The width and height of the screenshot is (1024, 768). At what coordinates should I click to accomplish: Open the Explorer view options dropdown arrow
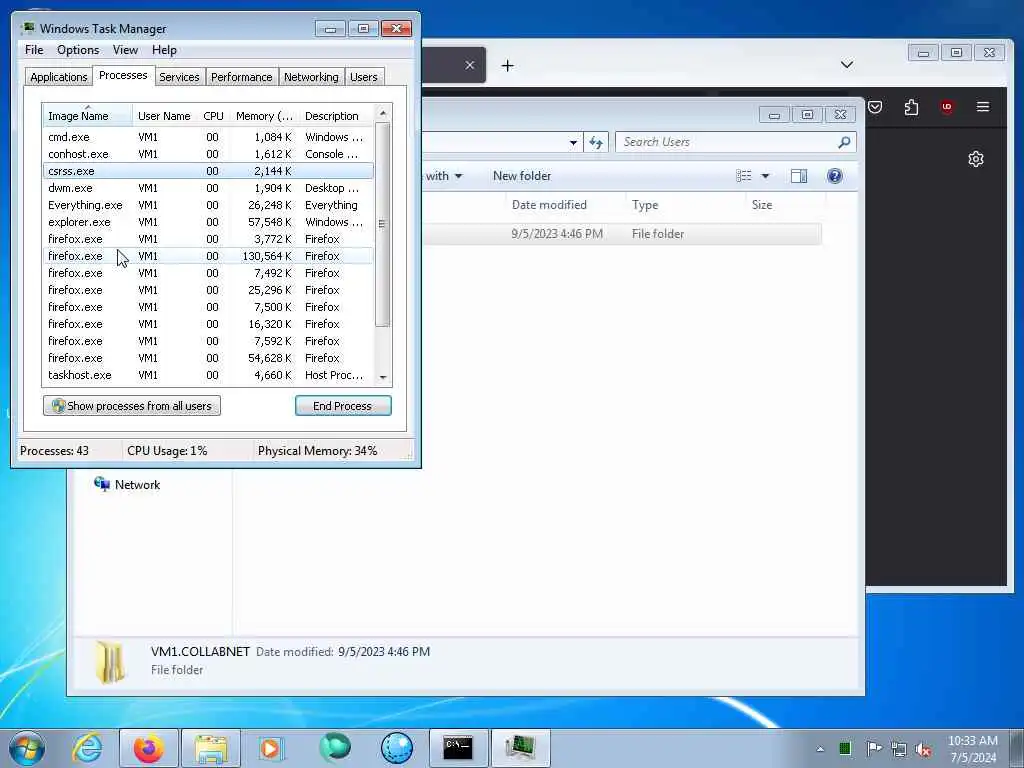pyautogui.click(x=765, y=176)
